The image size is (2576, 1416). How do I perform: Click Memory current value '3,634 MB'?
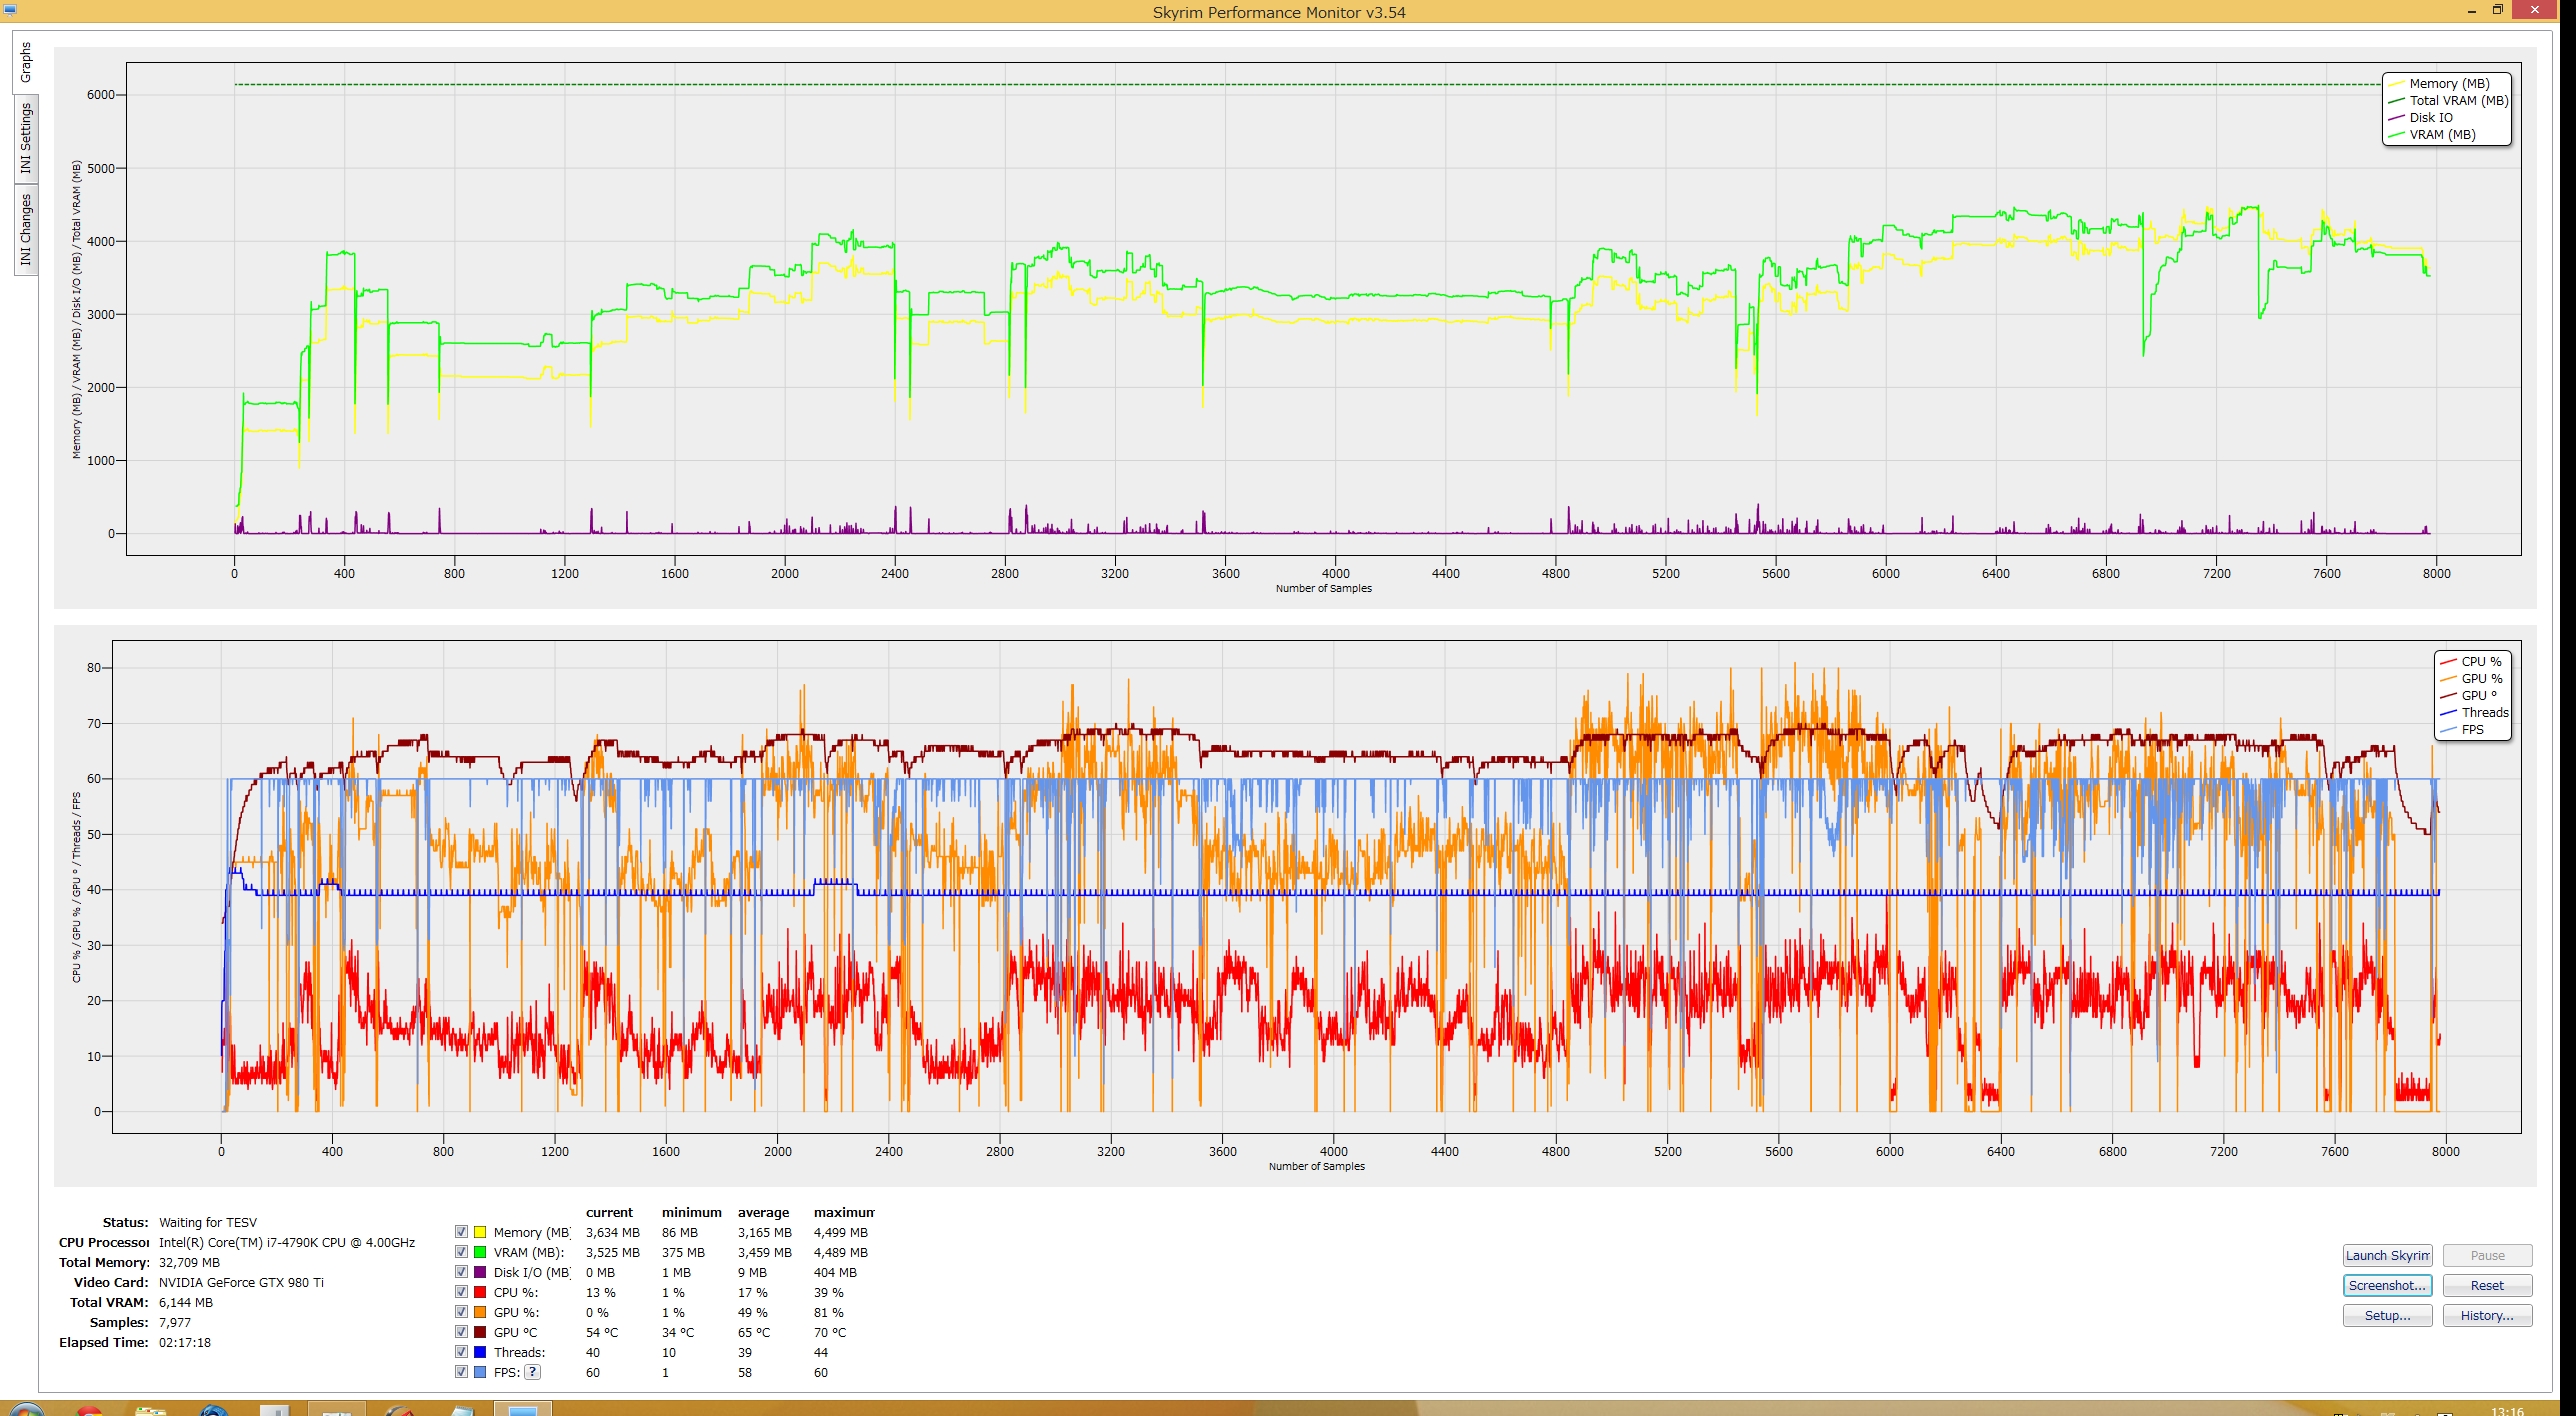pyautogui.click(x=613, y=1233)
